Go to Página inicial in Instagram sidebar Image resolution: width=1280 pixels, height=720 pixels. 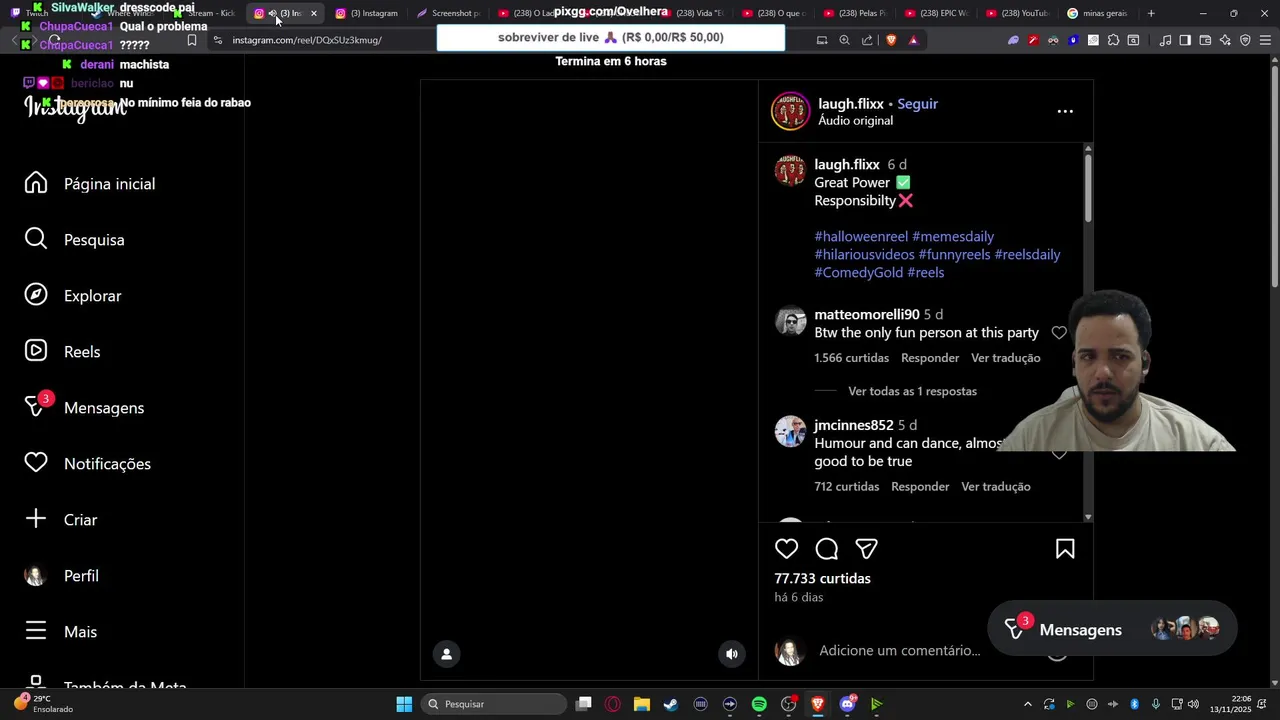[x=110, y=184]
